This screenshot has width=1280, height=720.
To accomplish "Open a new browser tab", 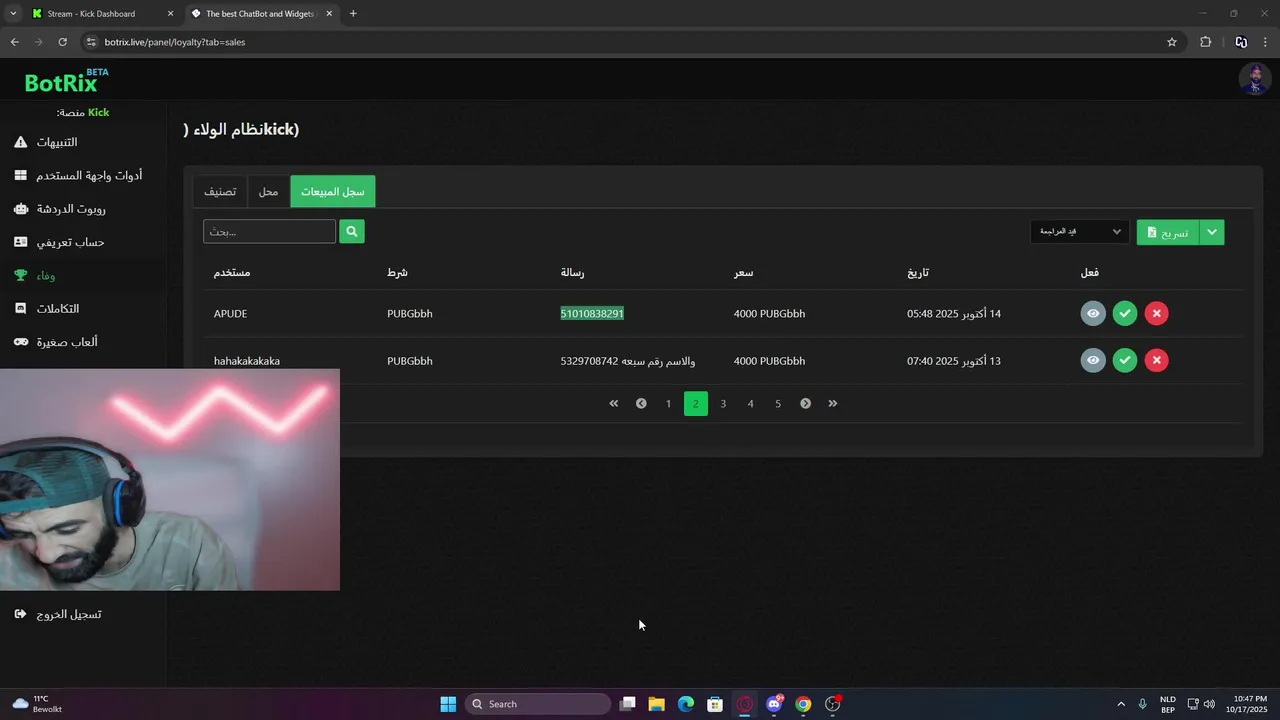I will pos(353,14).
